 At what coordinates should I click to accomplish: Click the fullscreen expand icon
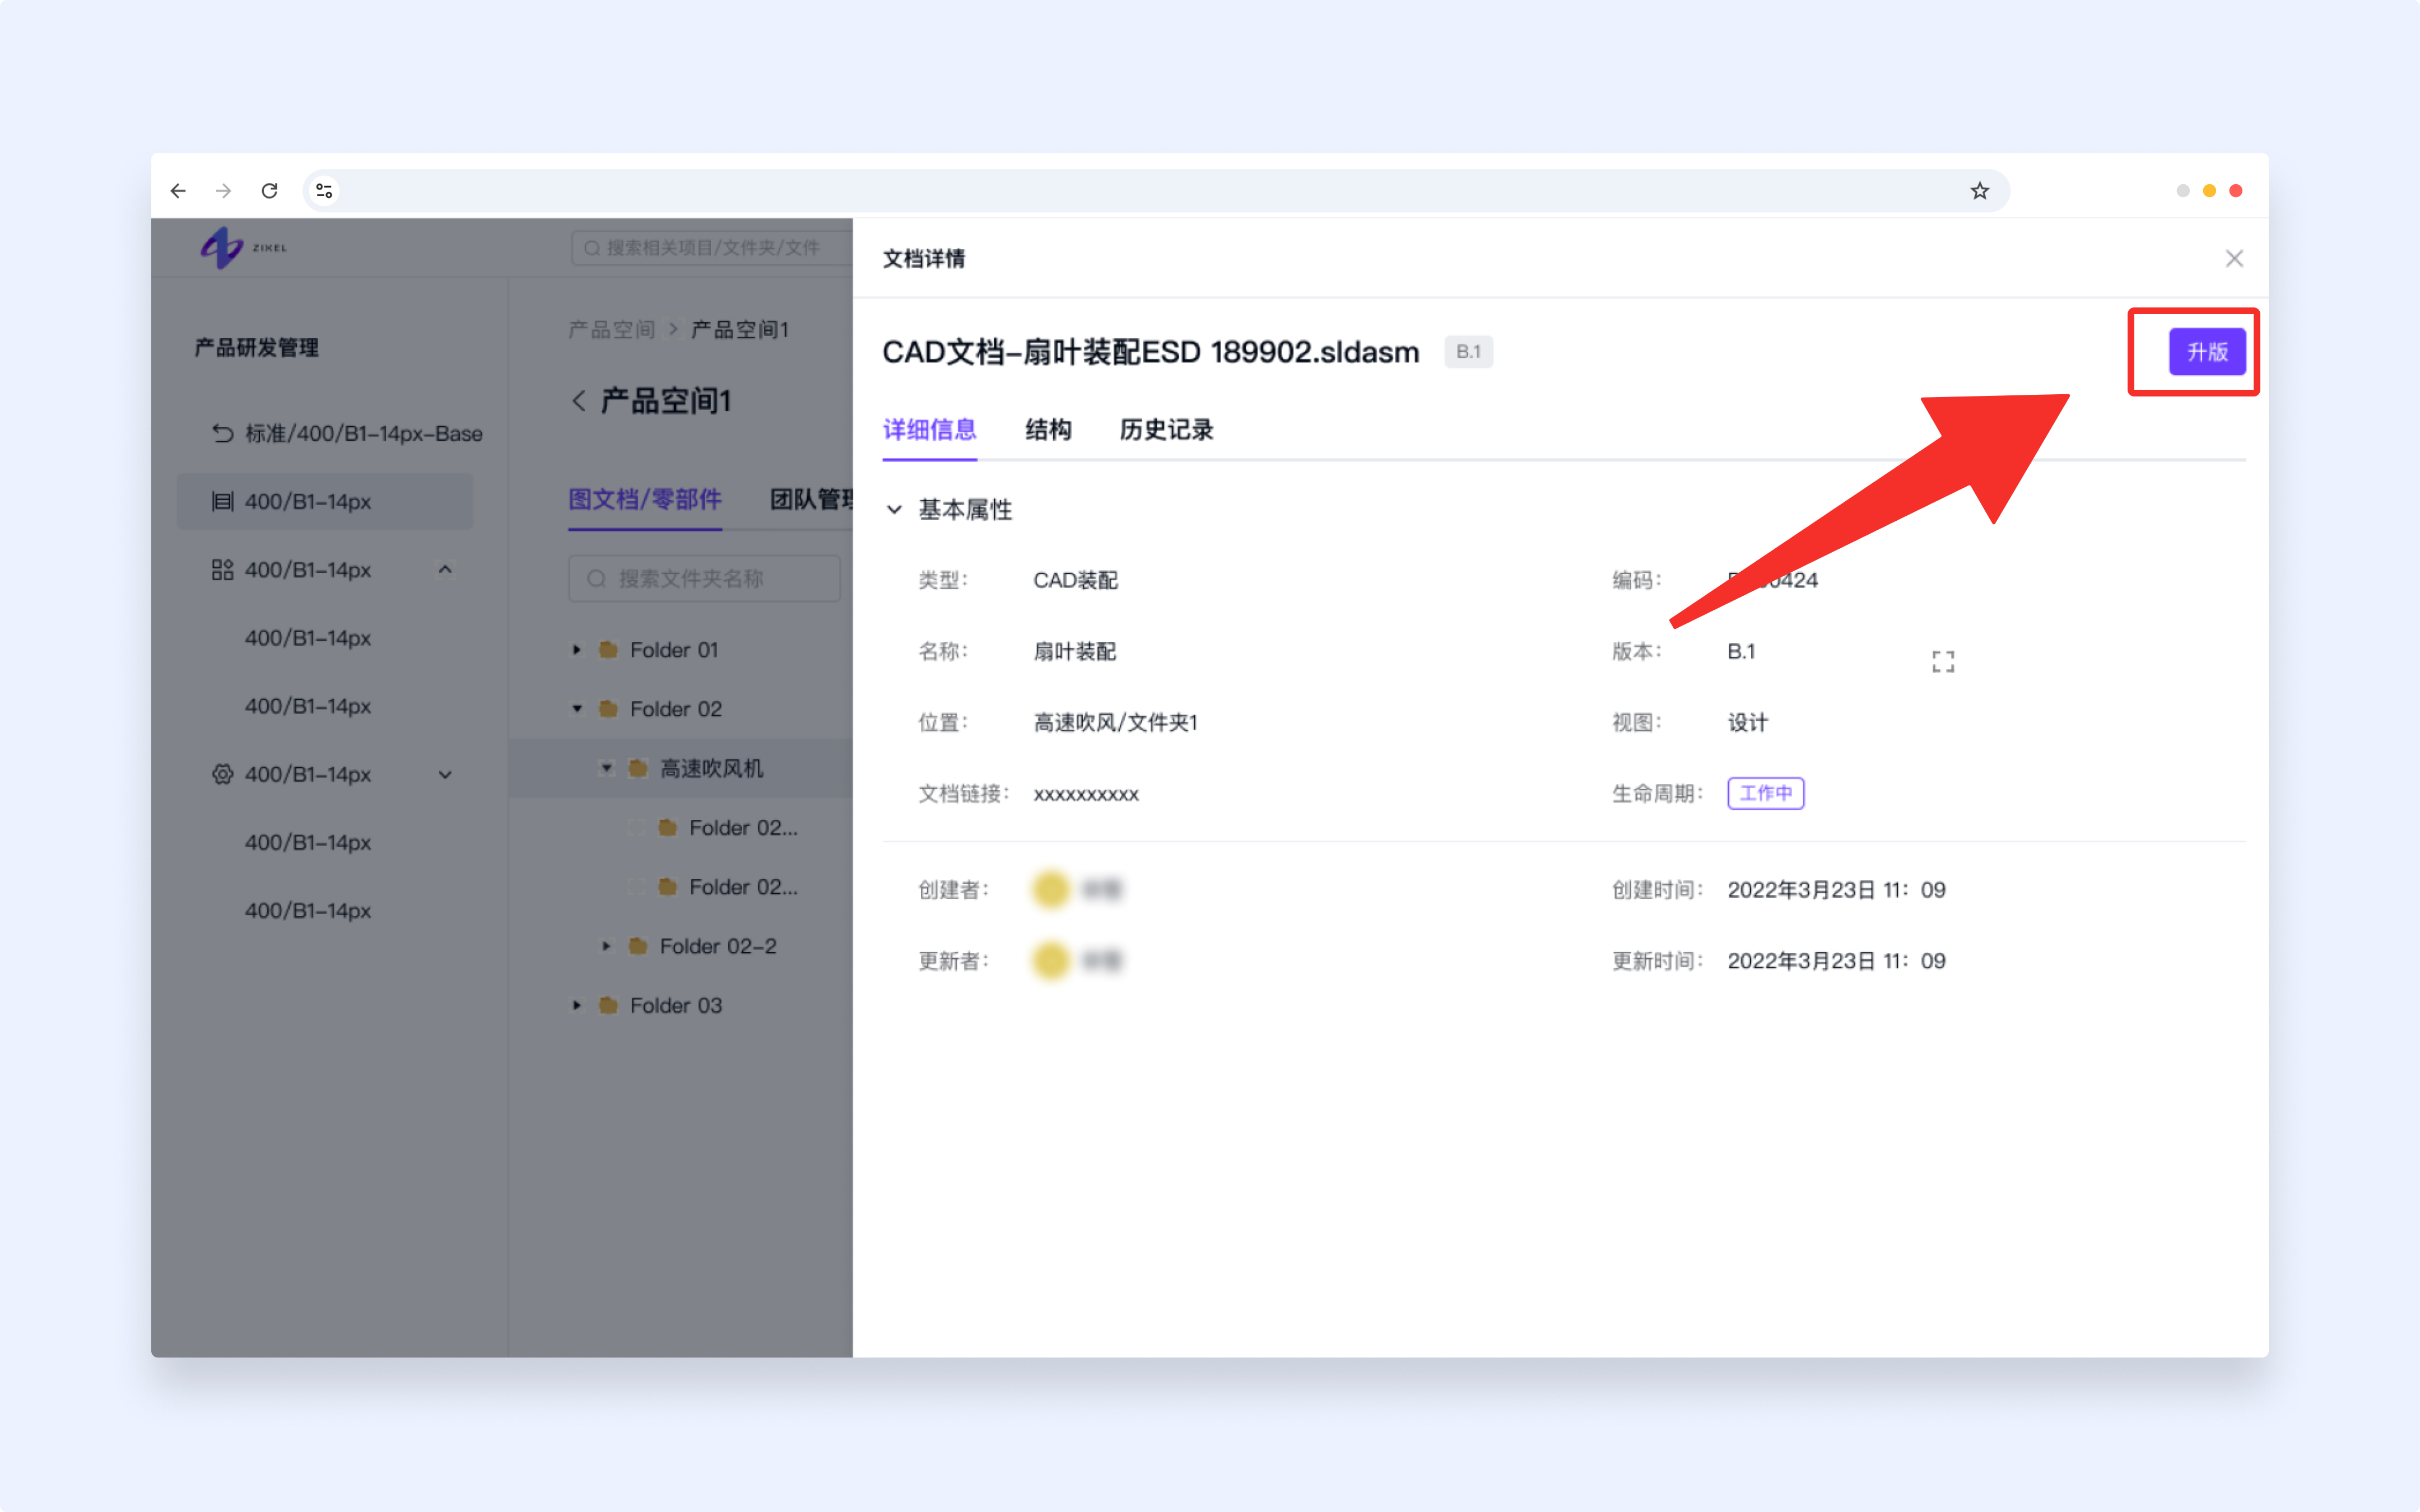(x=1942, y=661)
